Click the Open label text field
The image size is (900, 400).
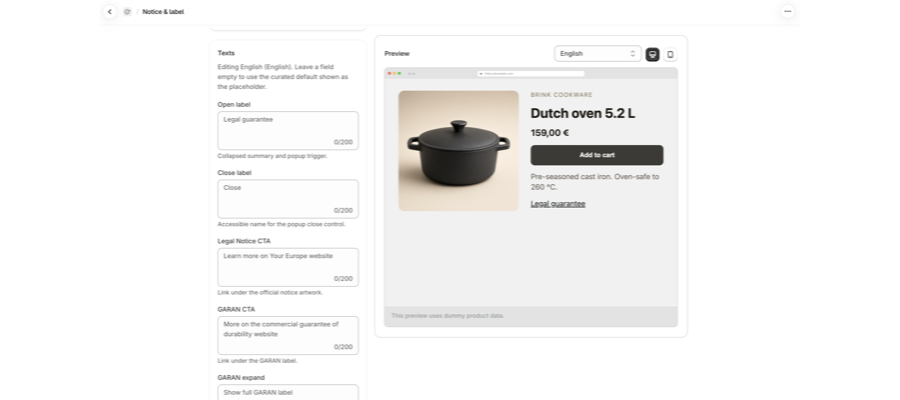click(288, 131)
